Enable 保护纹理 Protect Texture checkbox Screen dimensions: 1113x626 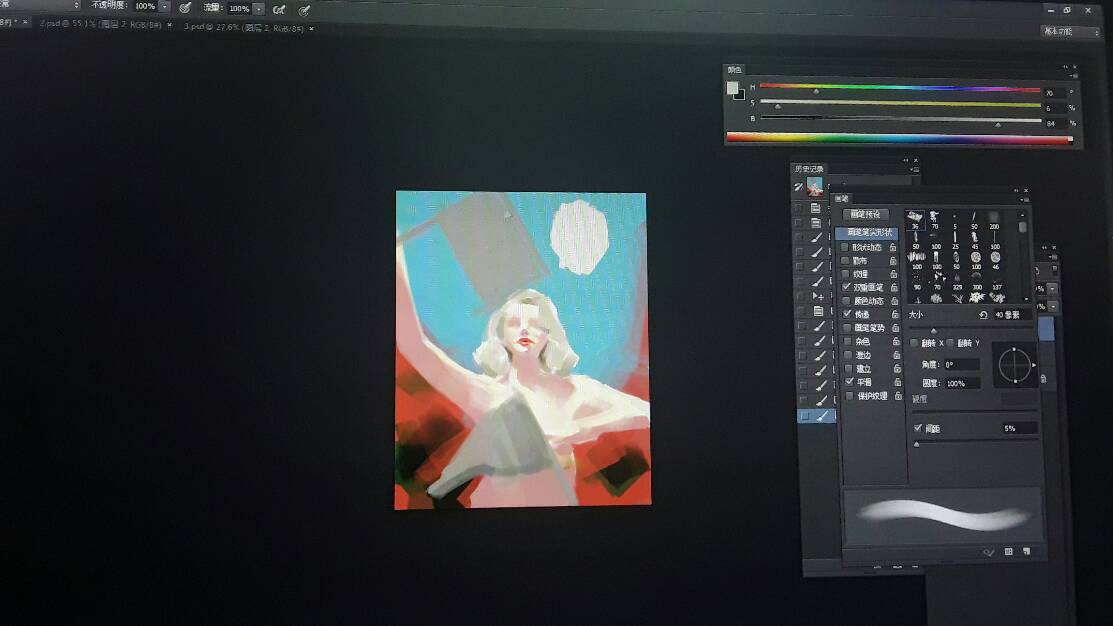[850, 396]
